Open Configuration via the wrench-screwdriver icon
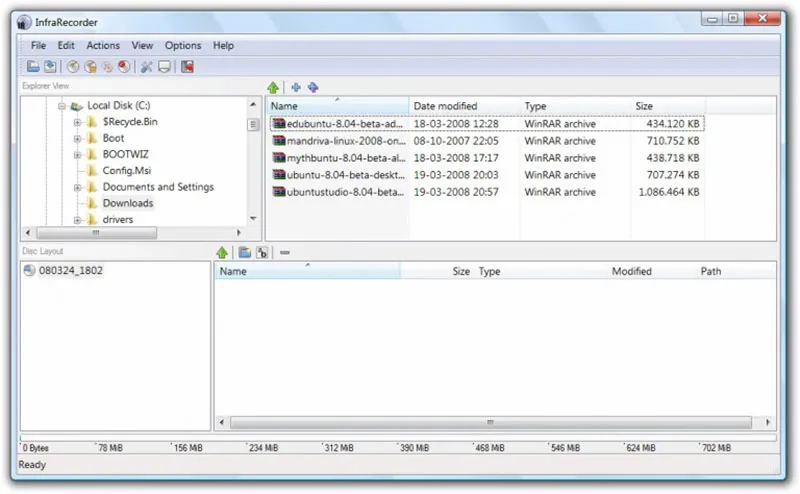This screenshot has width=800, height=494. pyautogui.click(x=147, y=66)
